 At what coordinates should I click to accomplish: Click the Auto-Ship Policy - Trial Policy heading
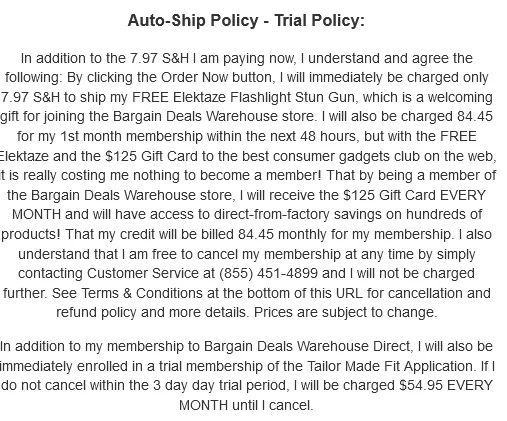coord(246,21)
